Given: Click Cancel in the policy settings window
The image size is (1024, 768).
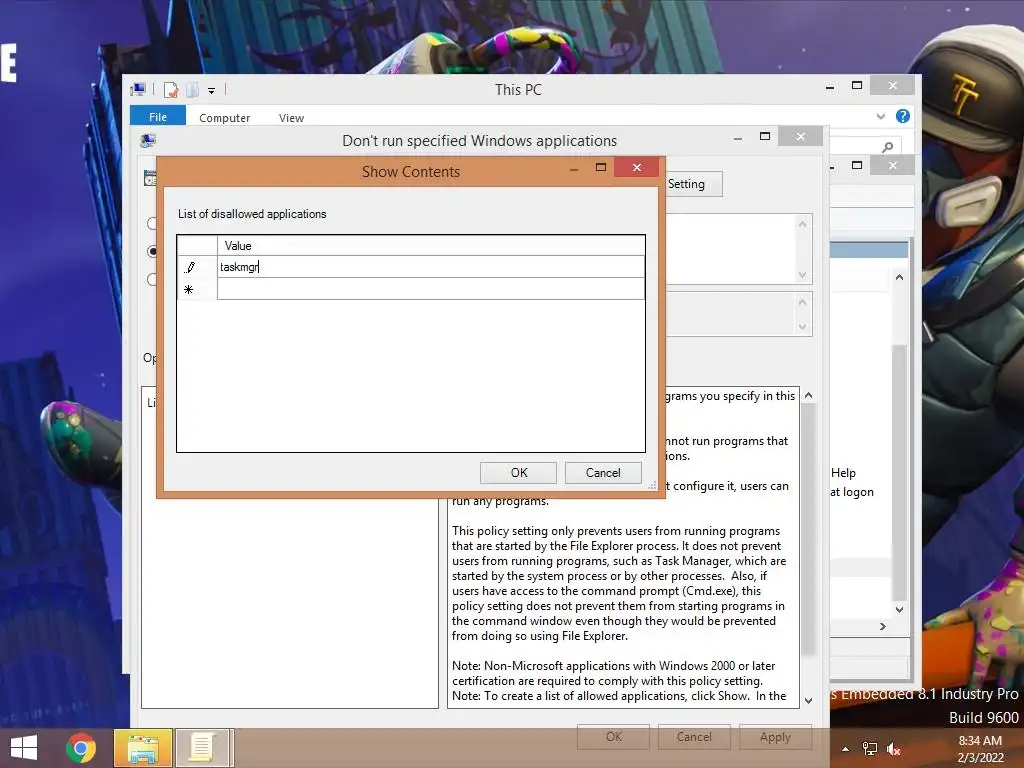Looking at the screenshot, I should coord(694,737).
